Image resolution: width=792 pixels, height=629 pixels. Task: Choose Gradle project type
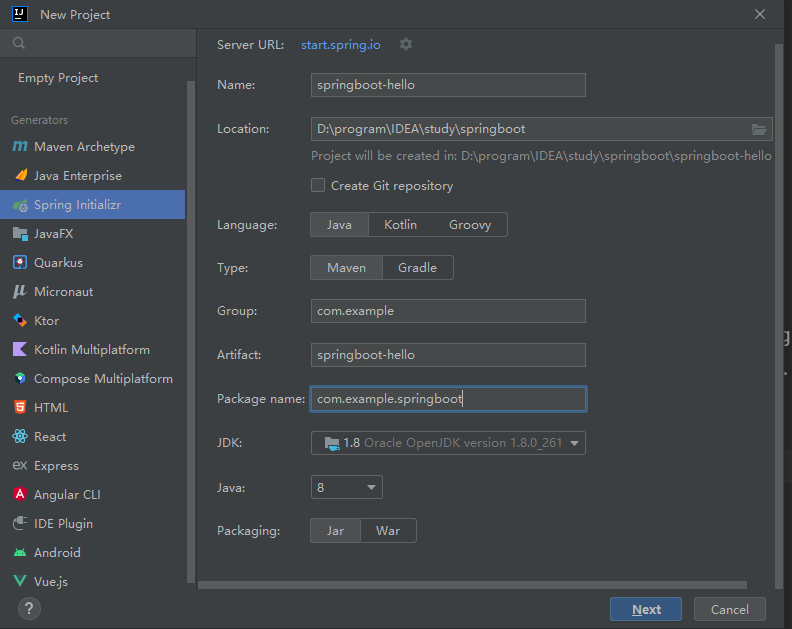tap(418, 268)
